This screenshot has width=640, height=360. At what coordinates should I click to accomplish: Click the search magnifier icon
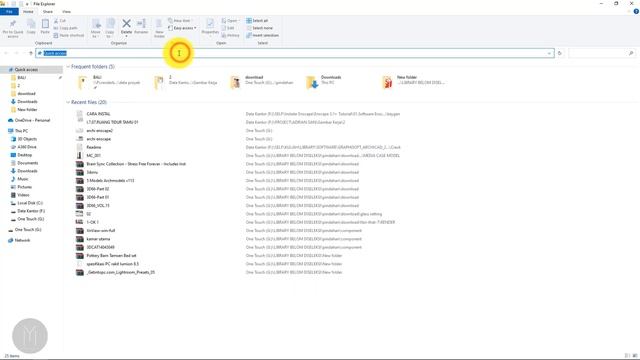coord(631,53)
